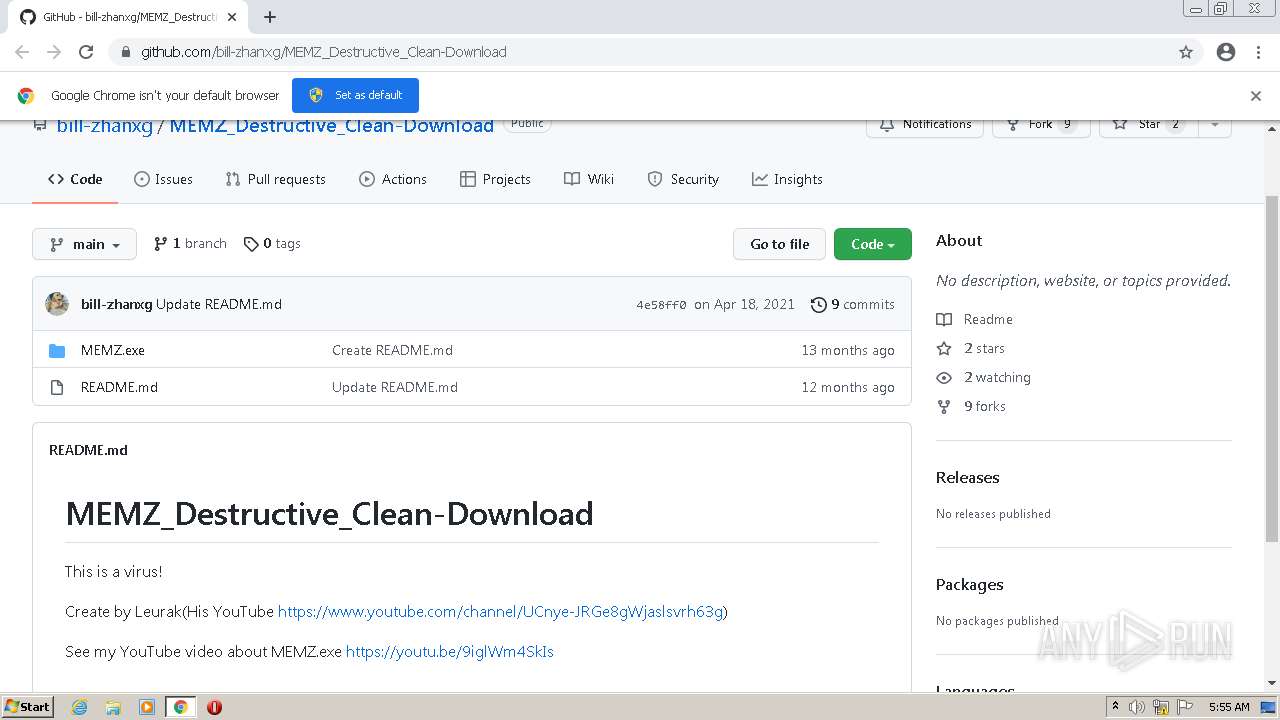The image size is (1280, 720).
Task: Click the volume icon in system tray
Action: (1137, 707)
